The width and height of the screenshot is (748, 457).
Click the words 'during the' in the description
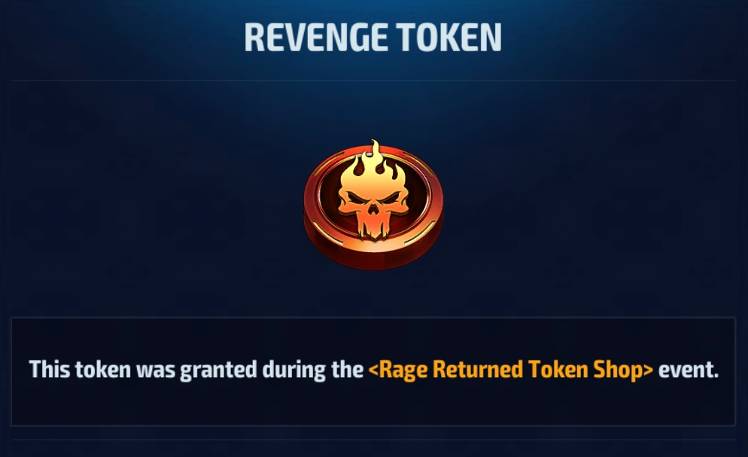[313, 370]
